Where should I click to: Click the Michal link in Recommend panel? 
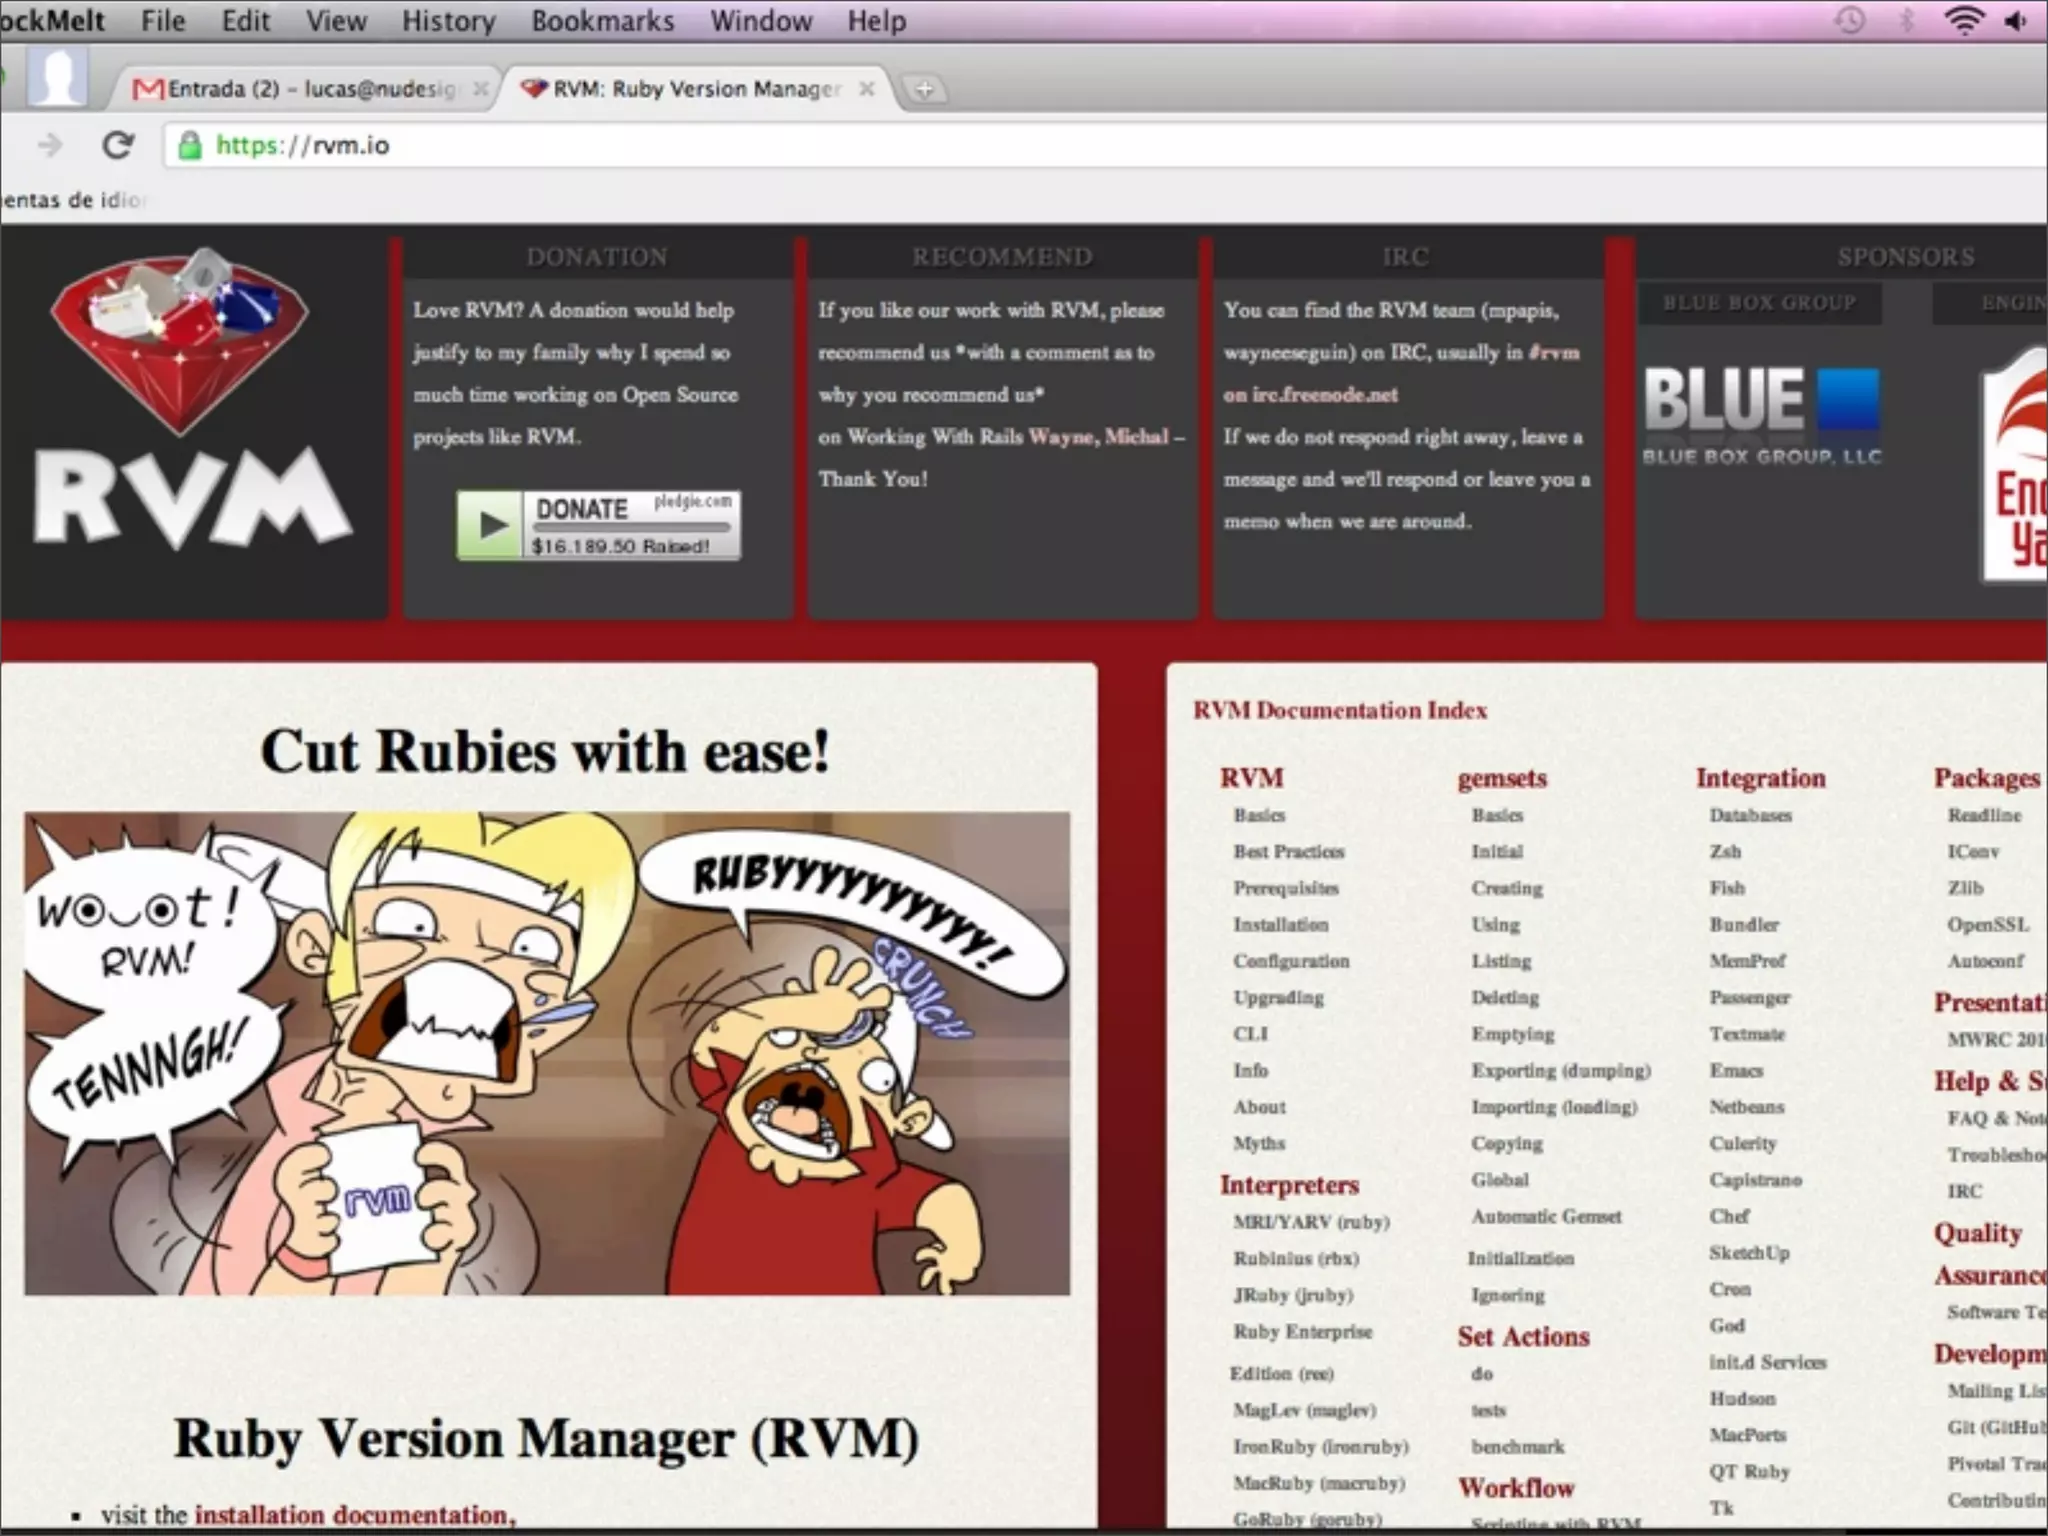(x=1136, y=437)
